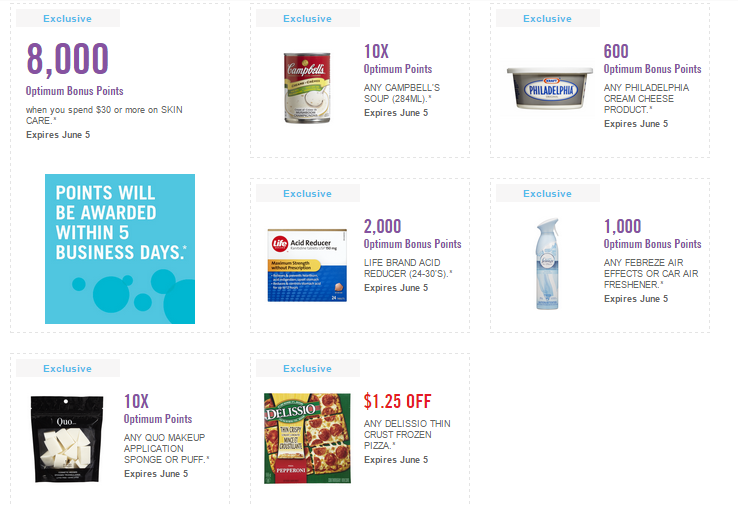This screenshot has width=738, height=506.
Task: Click the 600 Optimum Bonus Points heading
Action: point(652,59)
